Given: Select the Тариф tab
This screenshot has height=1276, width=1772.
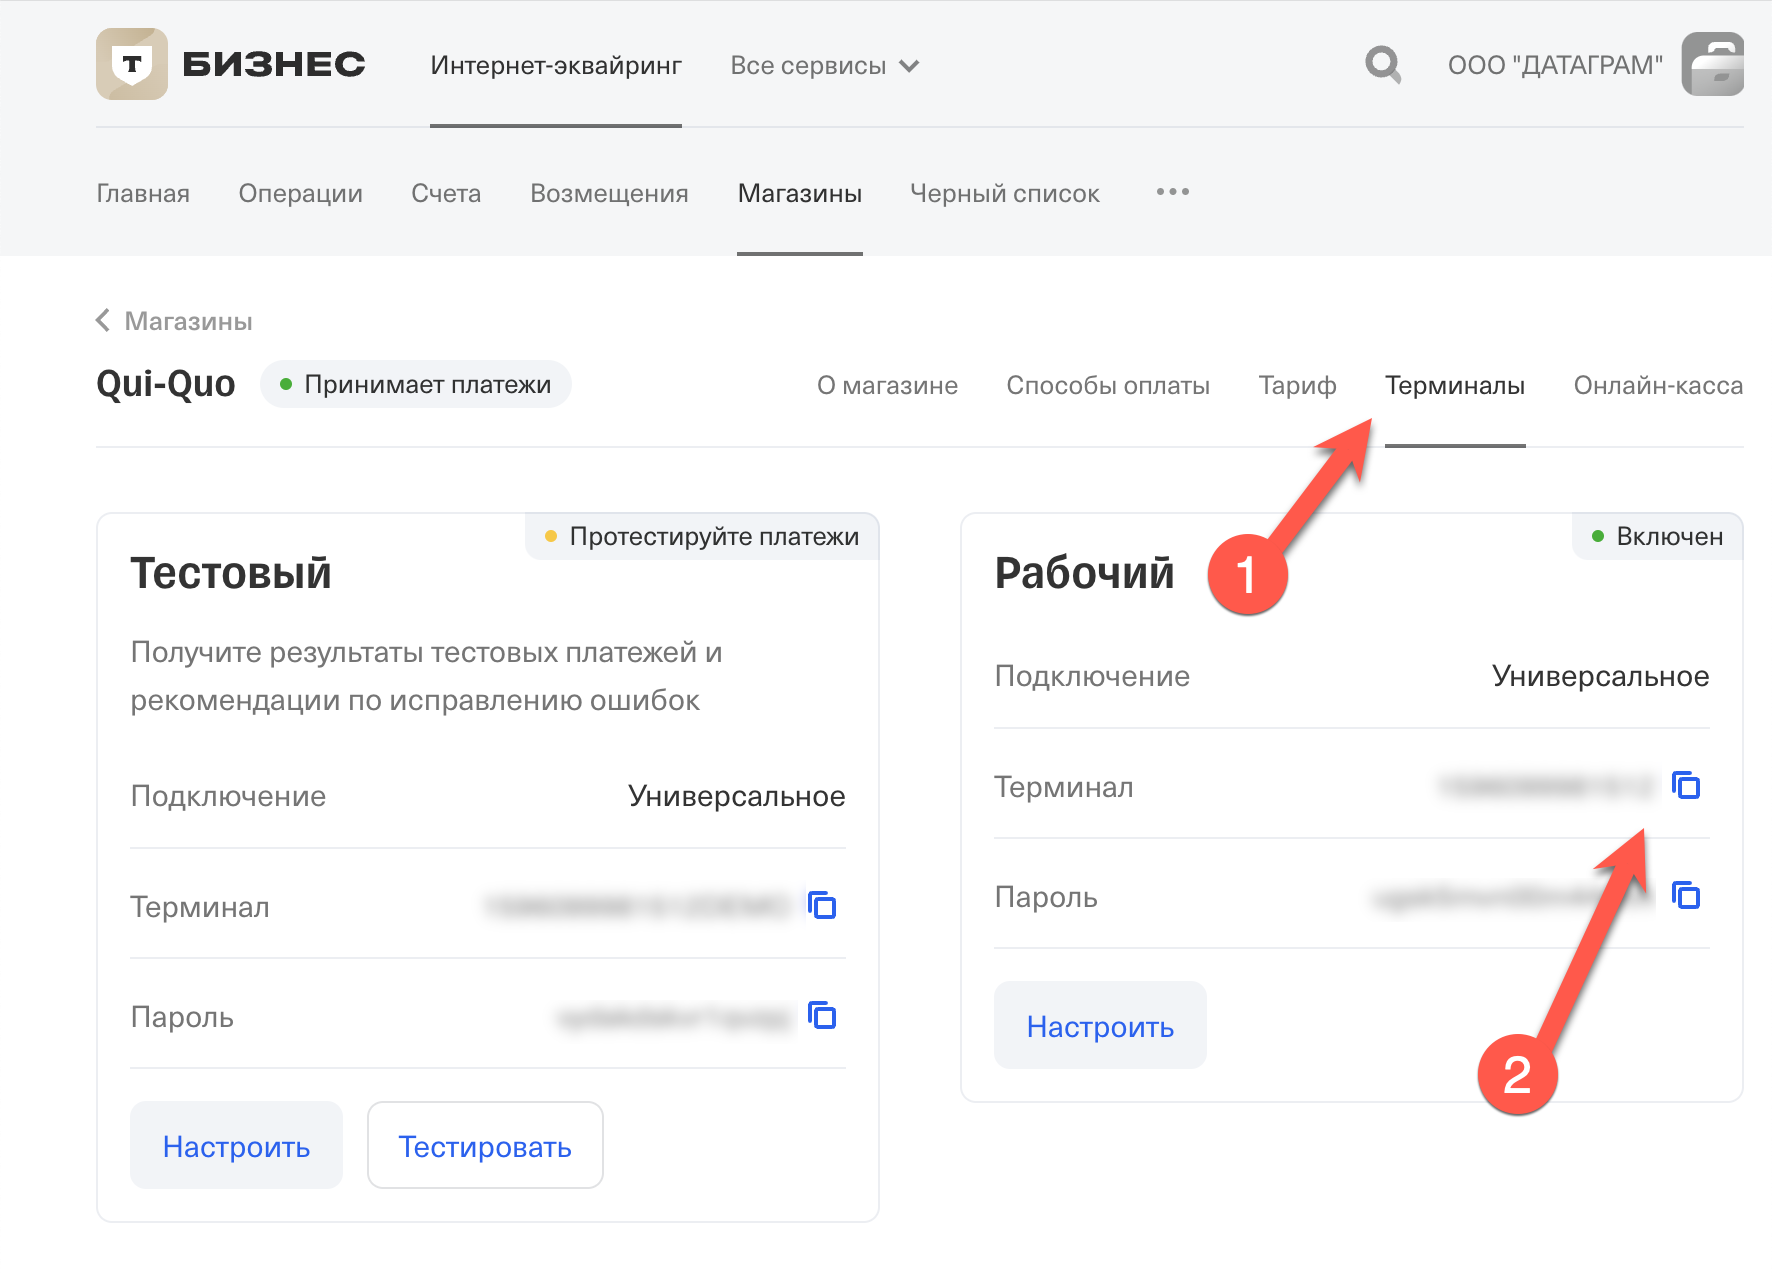Looking at the screenshot, I should pyautogui.click(x=1297, y=386).
